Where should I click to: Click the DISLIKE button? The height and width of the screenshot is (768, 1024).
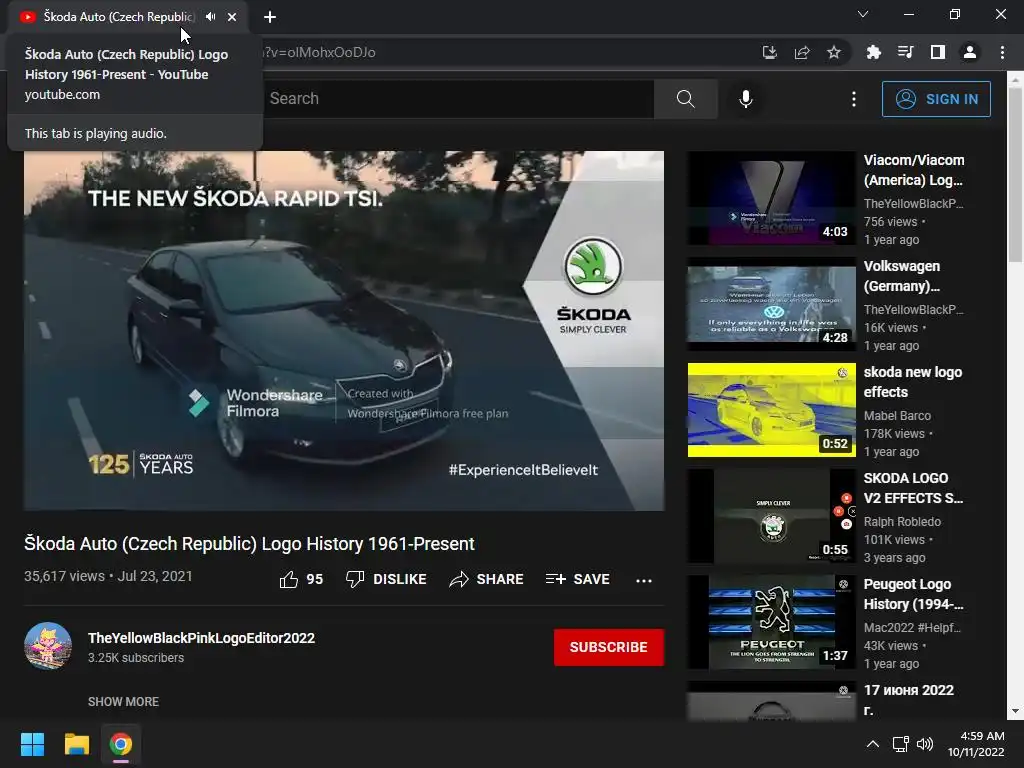tap(386, 579)
